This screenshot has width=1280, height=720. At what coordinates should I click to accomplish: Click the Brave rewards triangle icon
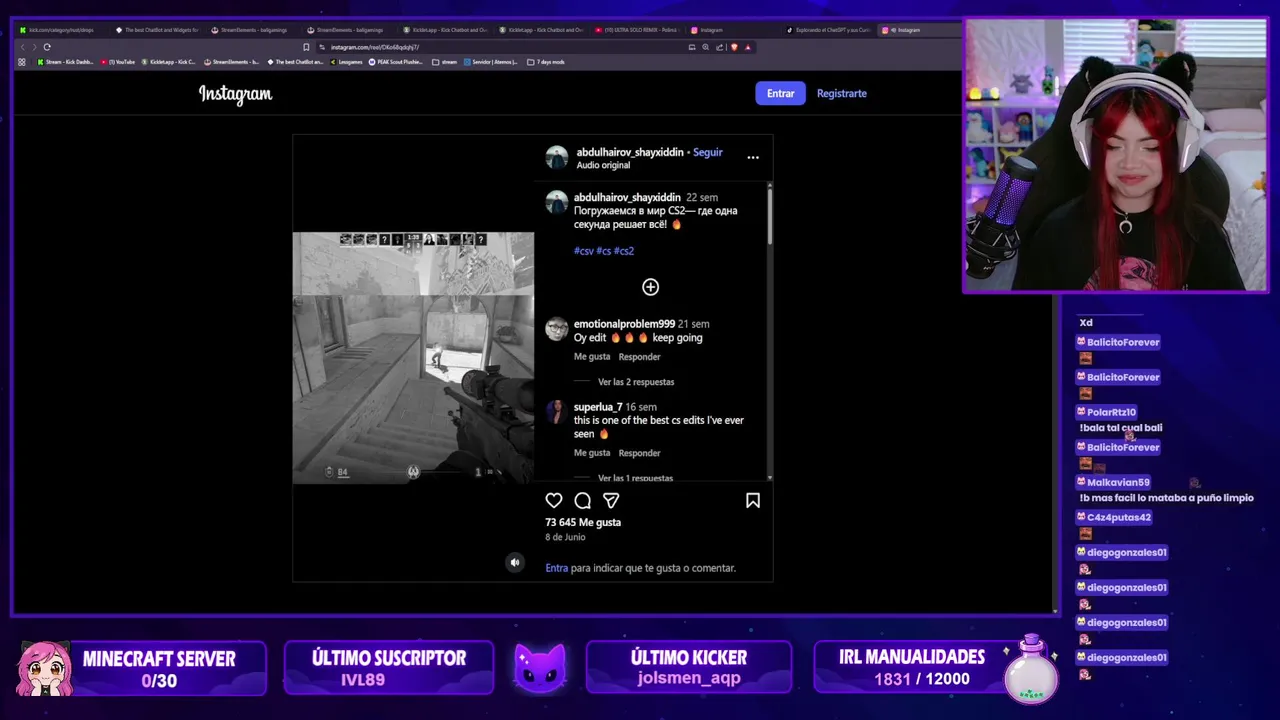[x=747, y=47]
